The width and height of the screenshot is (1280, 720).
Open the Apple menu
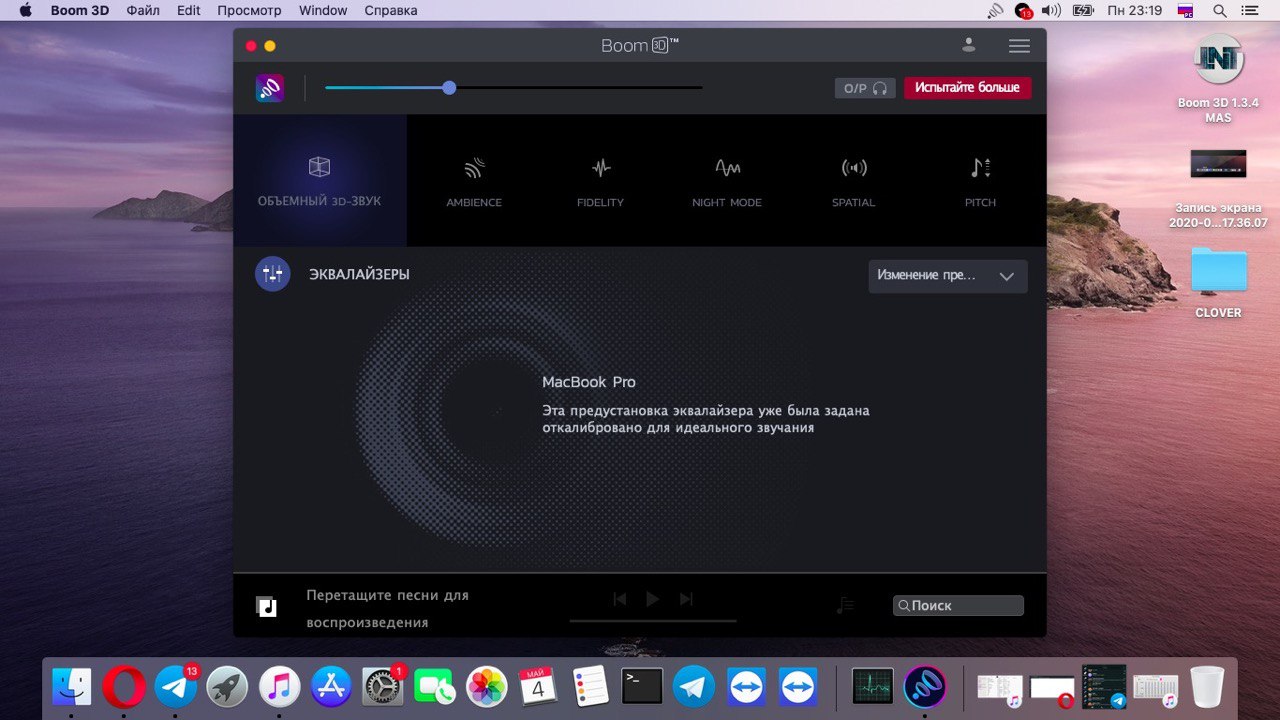pyautogui.click(x=25, y=11)
